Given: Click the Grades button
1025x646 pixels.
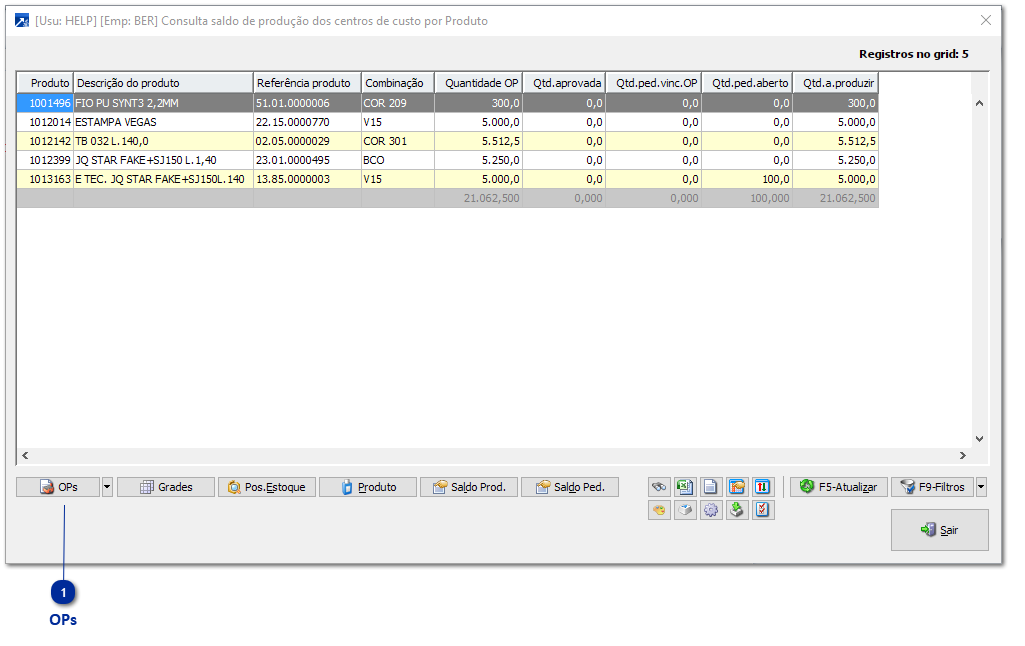Looking at the screenshot, I should (x=166, y=487).
